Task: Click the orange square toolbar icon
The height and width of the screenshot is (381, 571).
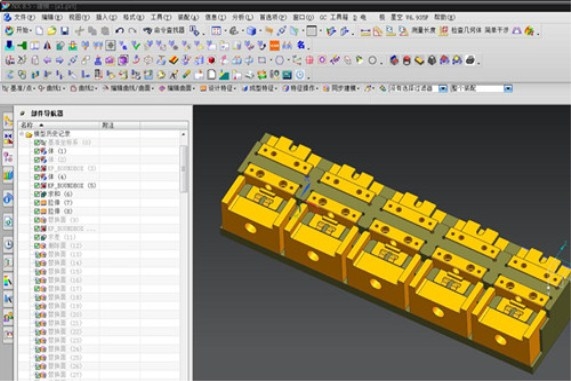Action: [275, 46]
